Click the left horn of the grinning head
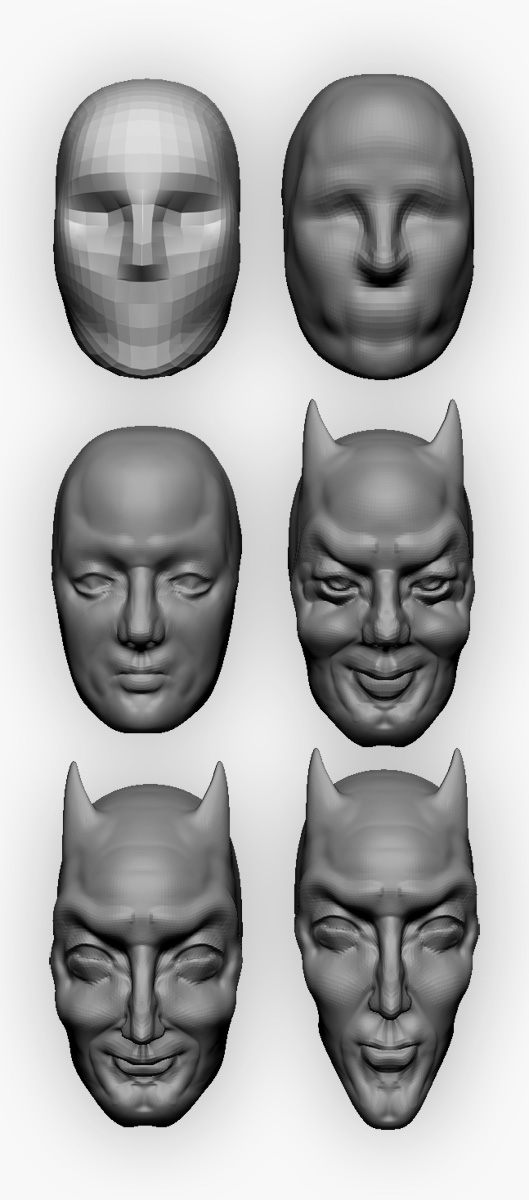The image size is (529, 1200). (x=316, y=430)
